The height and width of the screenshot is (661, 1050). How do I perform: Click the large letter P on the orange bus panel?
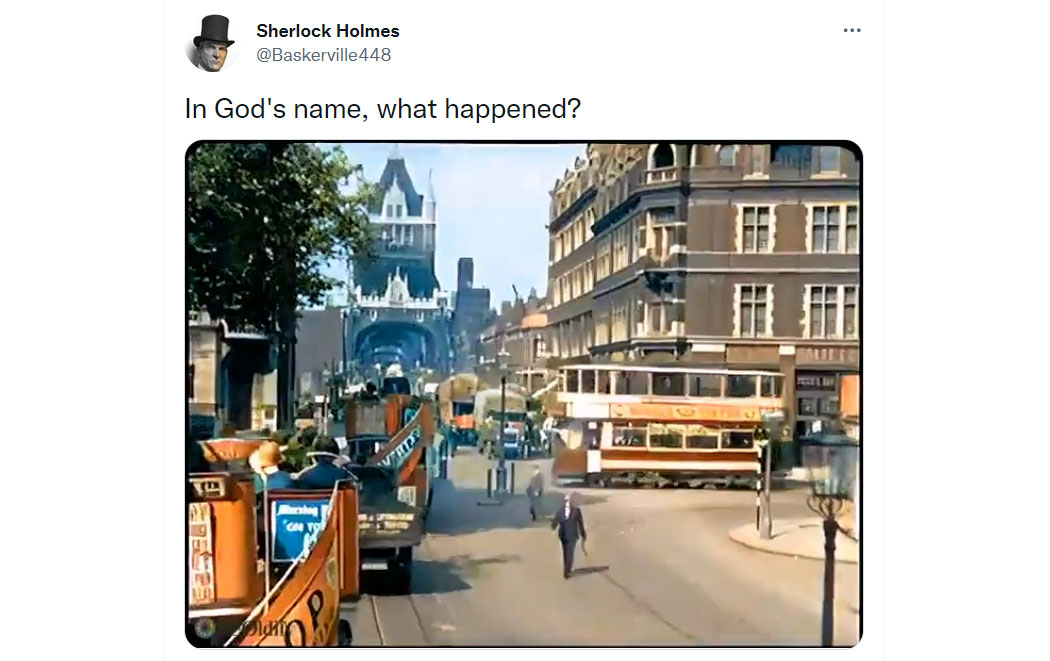(313, 606)
